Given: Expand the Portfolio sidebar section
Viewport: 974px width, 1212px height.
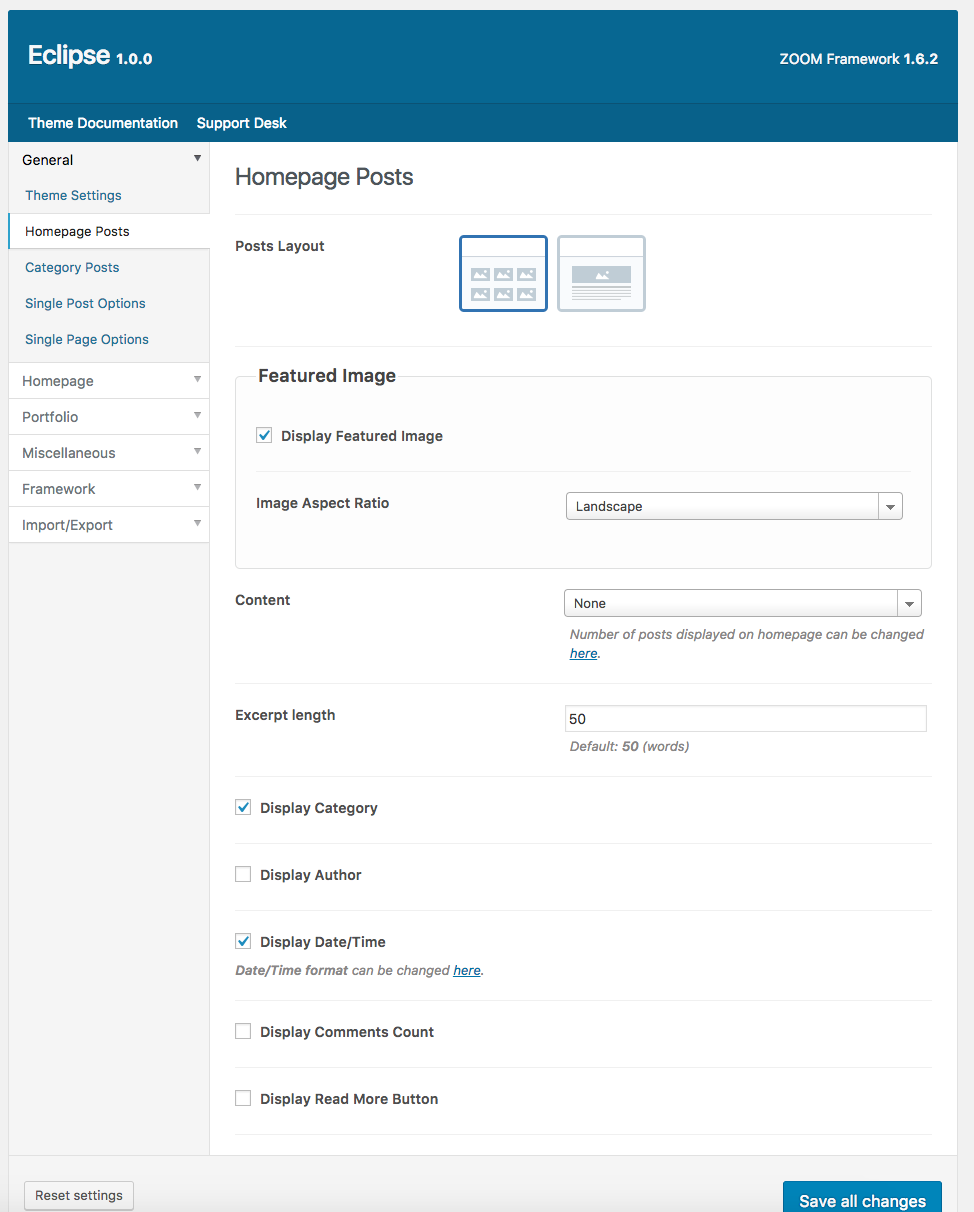Looking at the screenshot, I should point(108,417).
